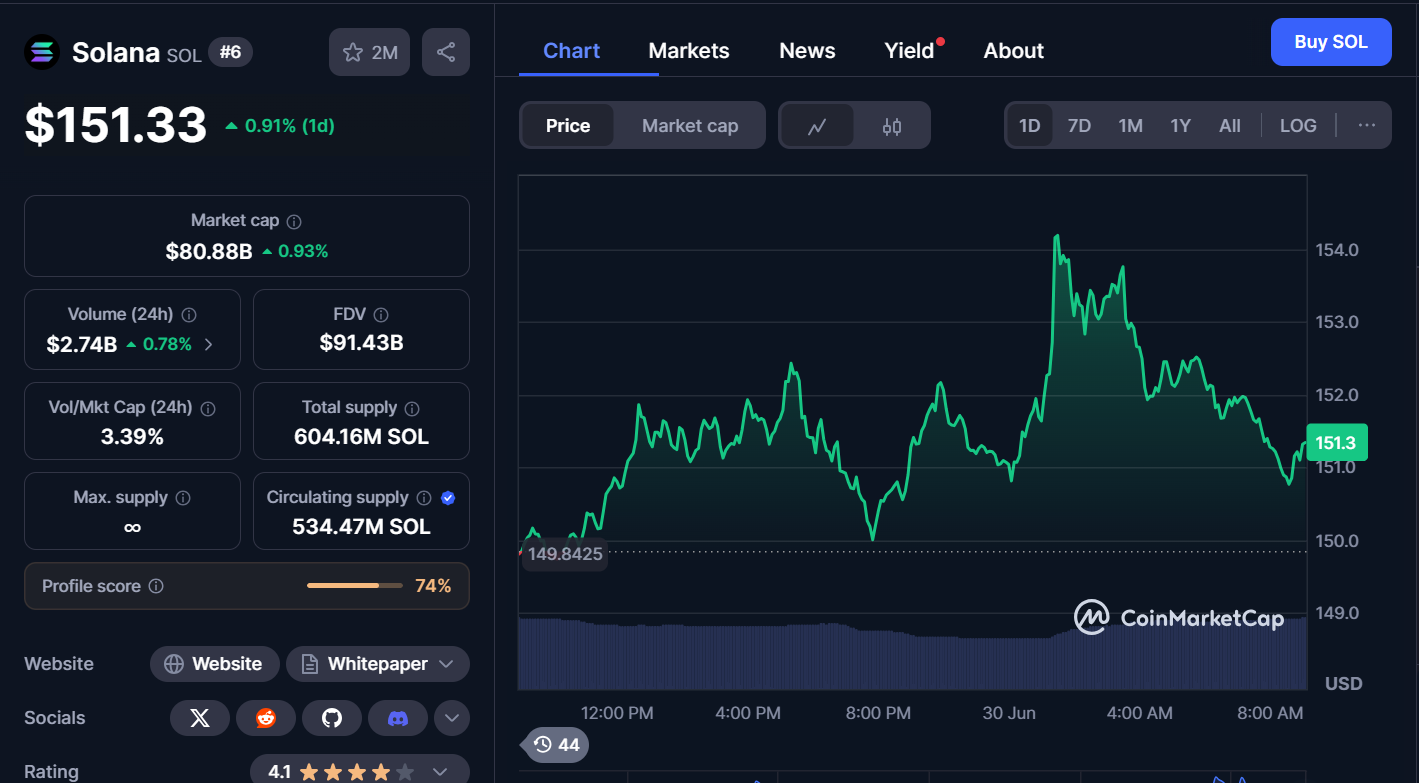This screenshot has height=783, width=1419.
Task: Open the share icon button
Action: pos(446,52)
